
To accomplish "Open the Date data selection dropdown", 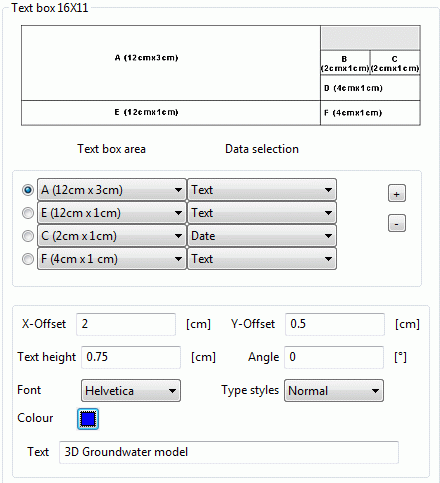I will point(262,236).
